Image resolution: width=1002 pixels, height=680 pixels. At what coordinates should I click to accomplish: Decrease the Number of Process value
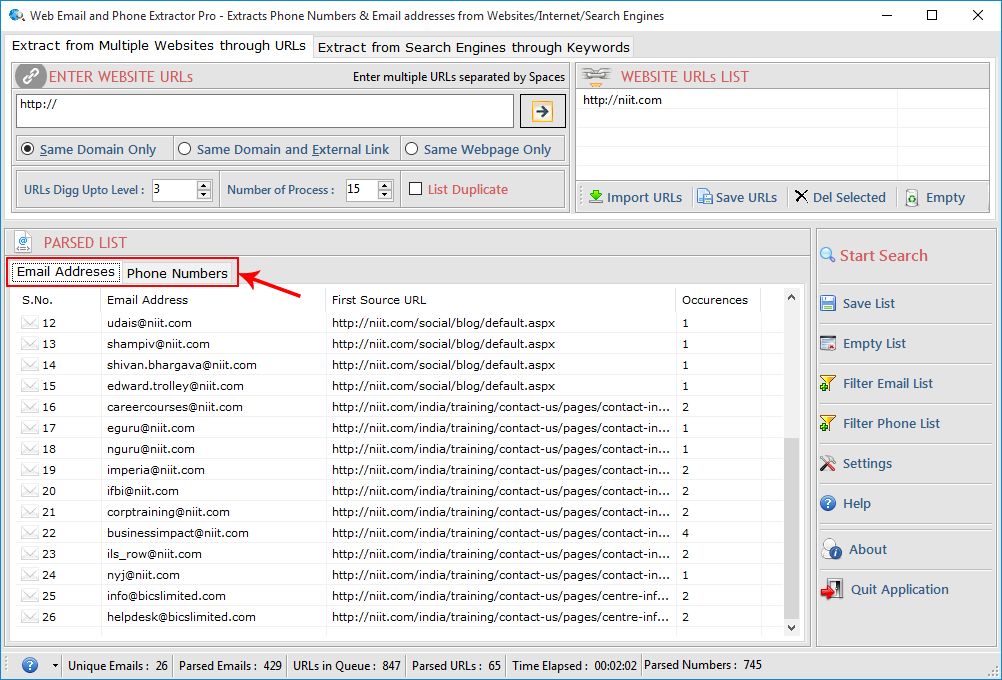point(385,194)
